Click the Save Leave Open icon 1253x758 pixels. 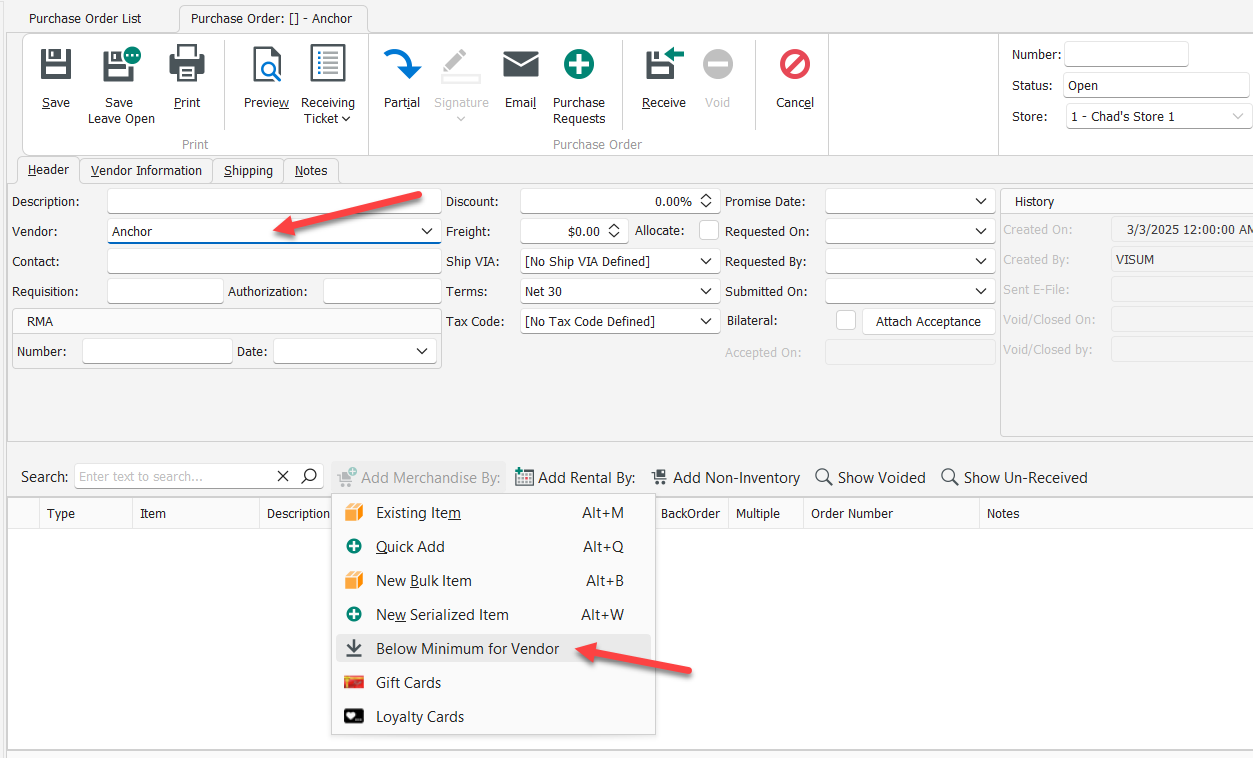(x=121, y=65)
